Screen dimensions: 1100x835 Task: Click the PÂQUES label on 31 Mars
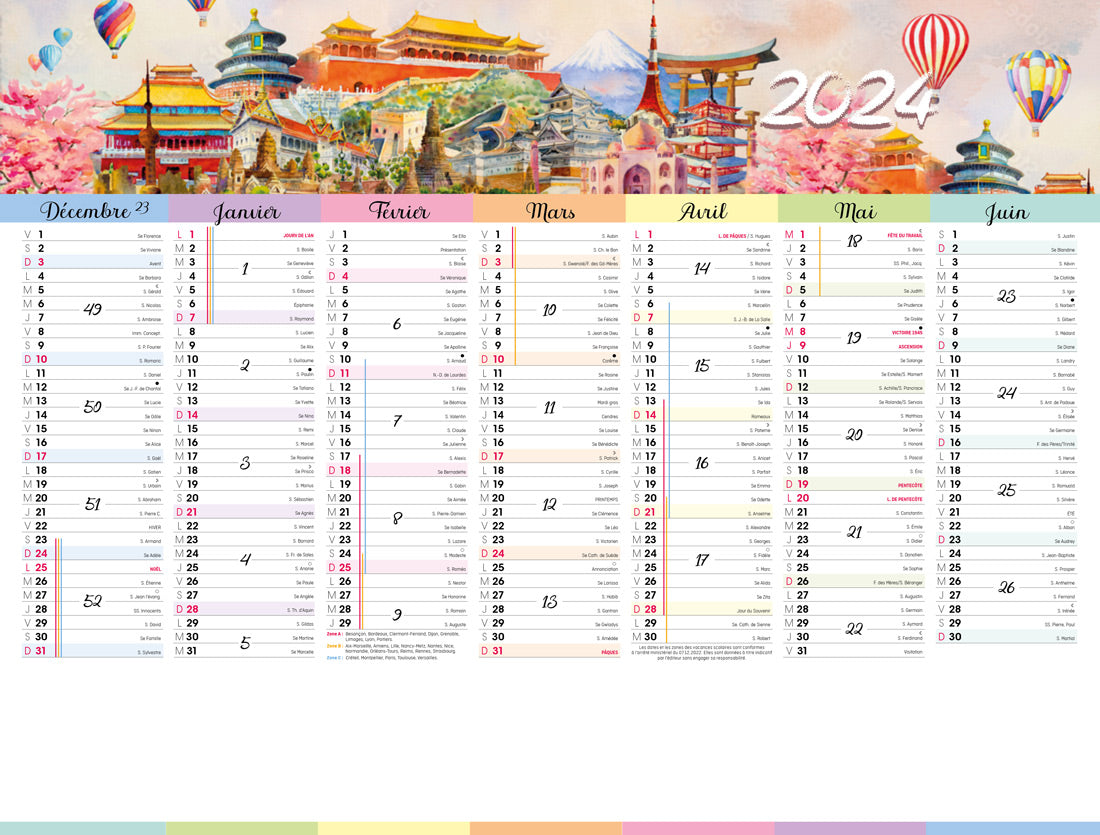click(x=610, y=653)
